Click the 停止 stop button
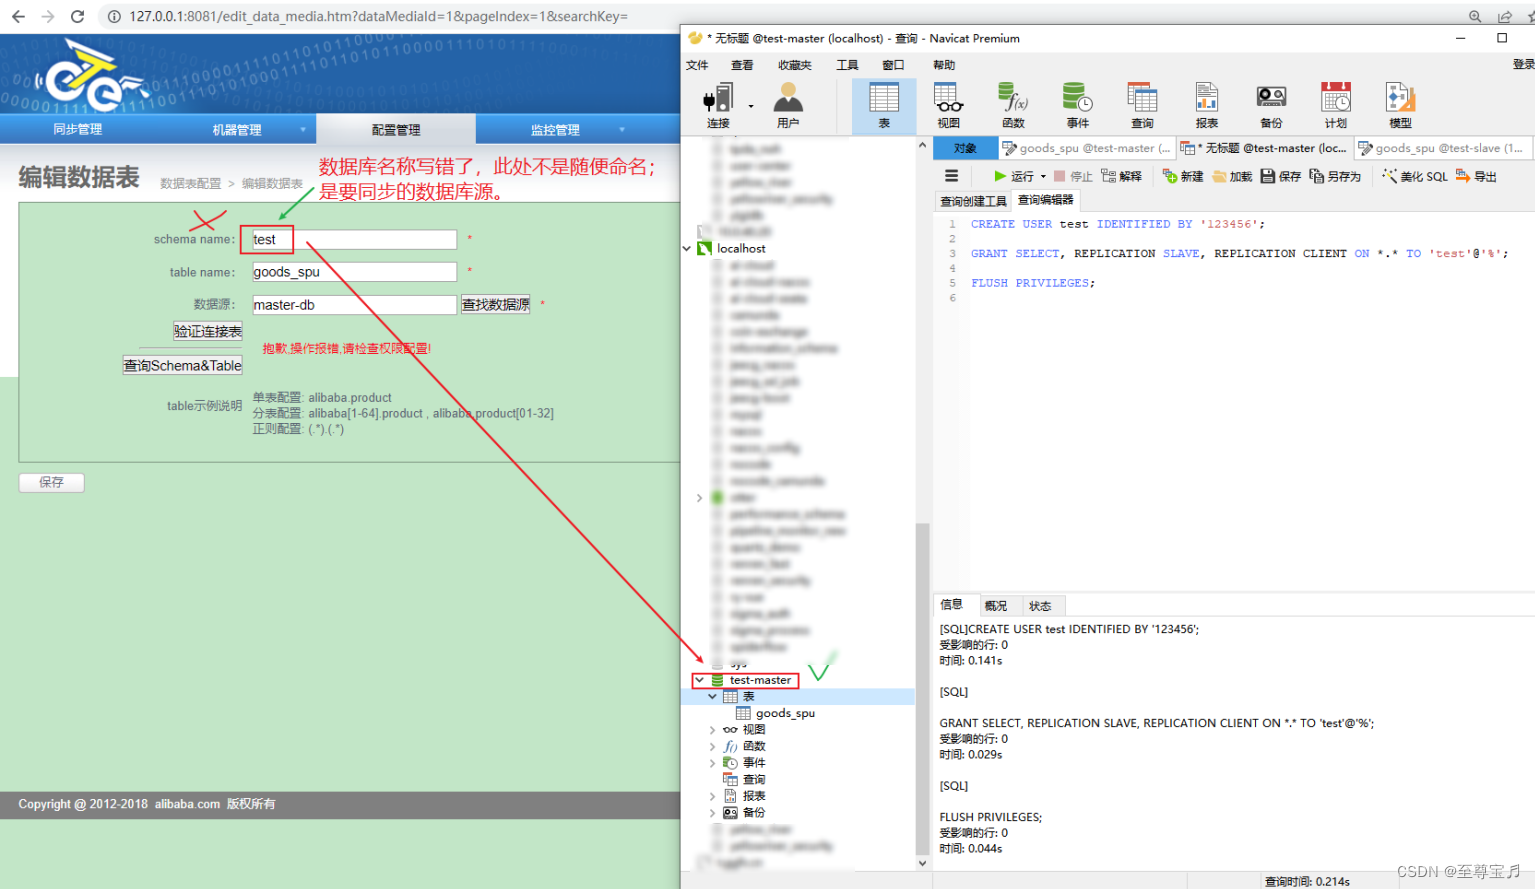This screenshot has height=889, width=1535. [x=1073, y=176]
